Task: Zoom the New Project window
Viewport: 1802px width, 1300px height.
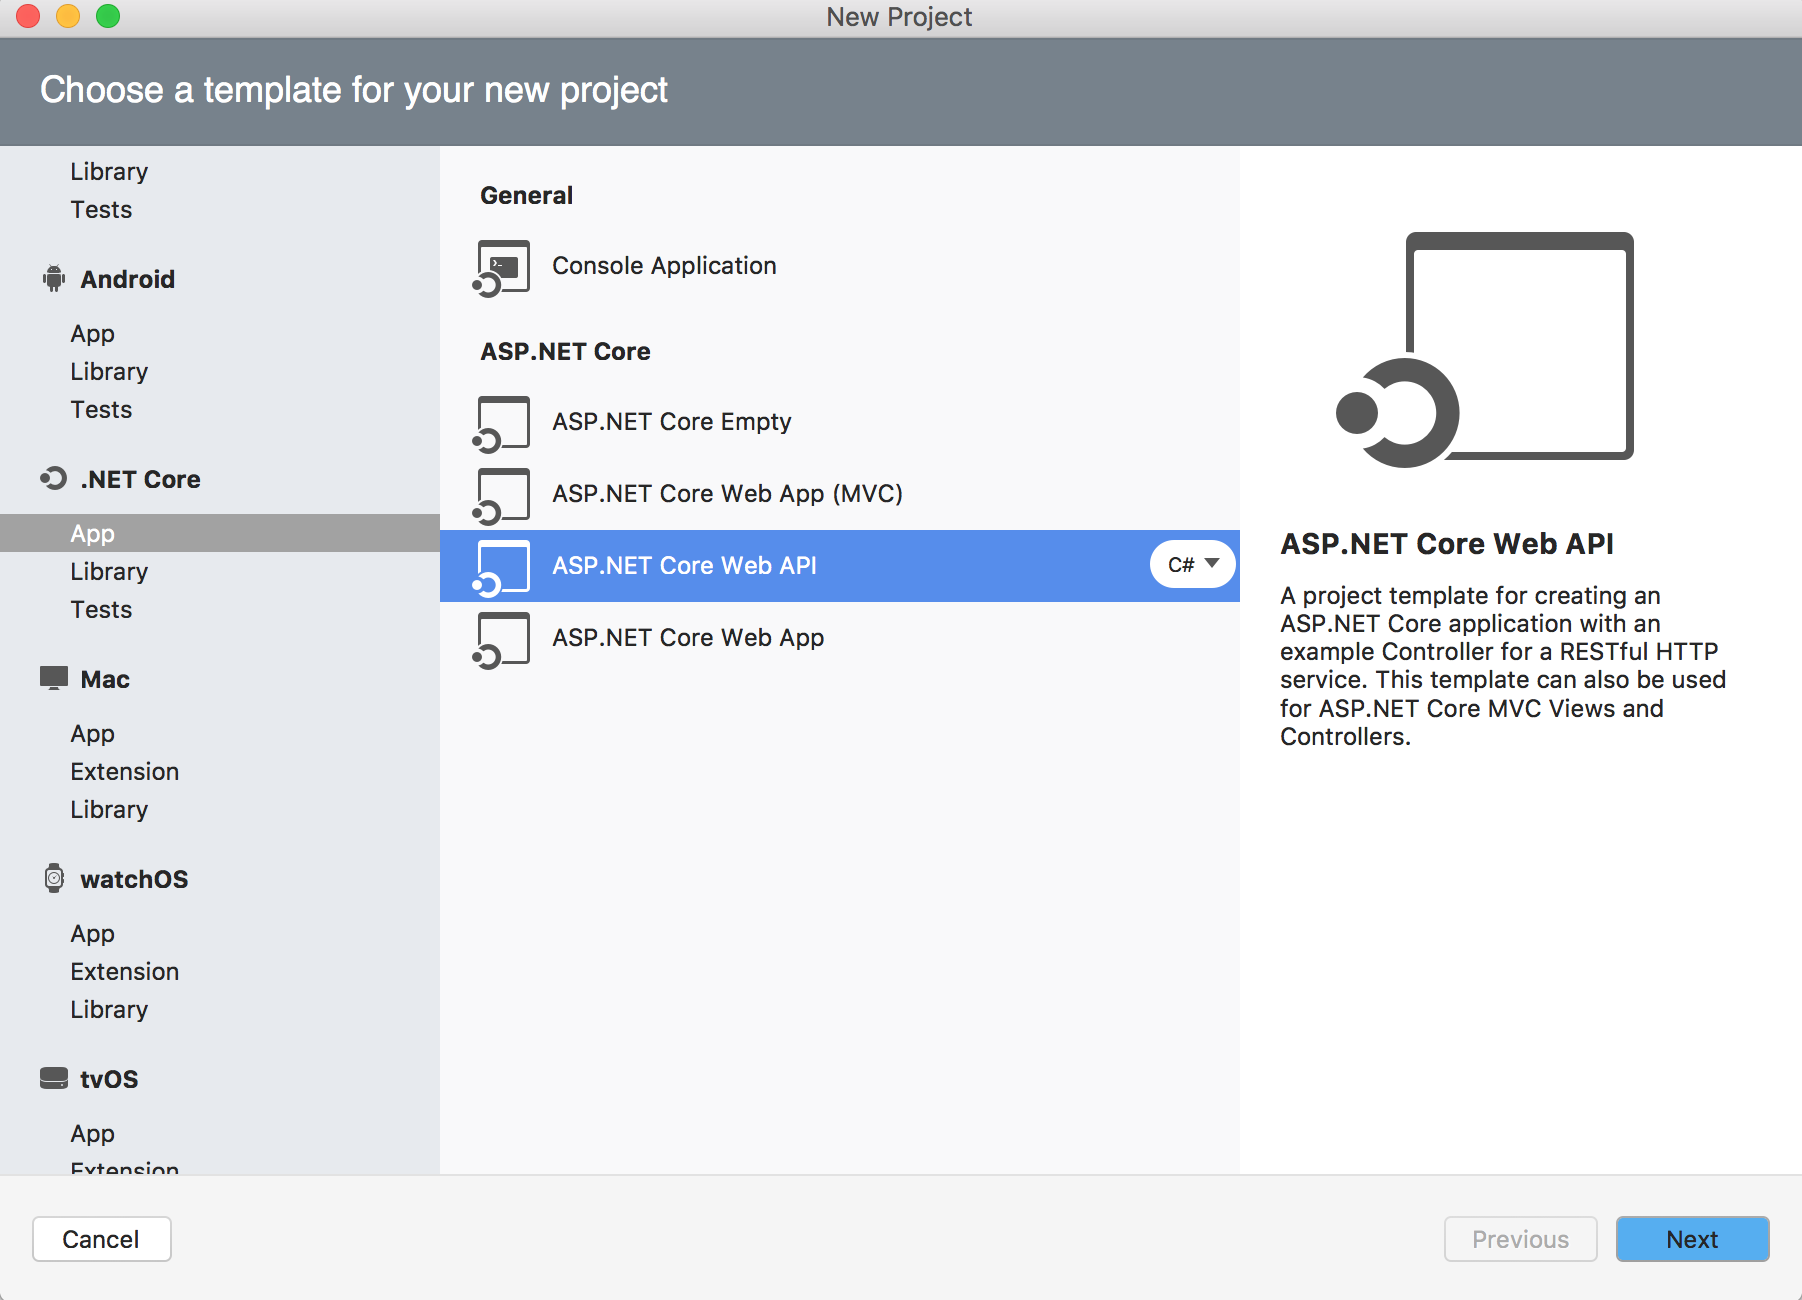Action: pos(108,16)
